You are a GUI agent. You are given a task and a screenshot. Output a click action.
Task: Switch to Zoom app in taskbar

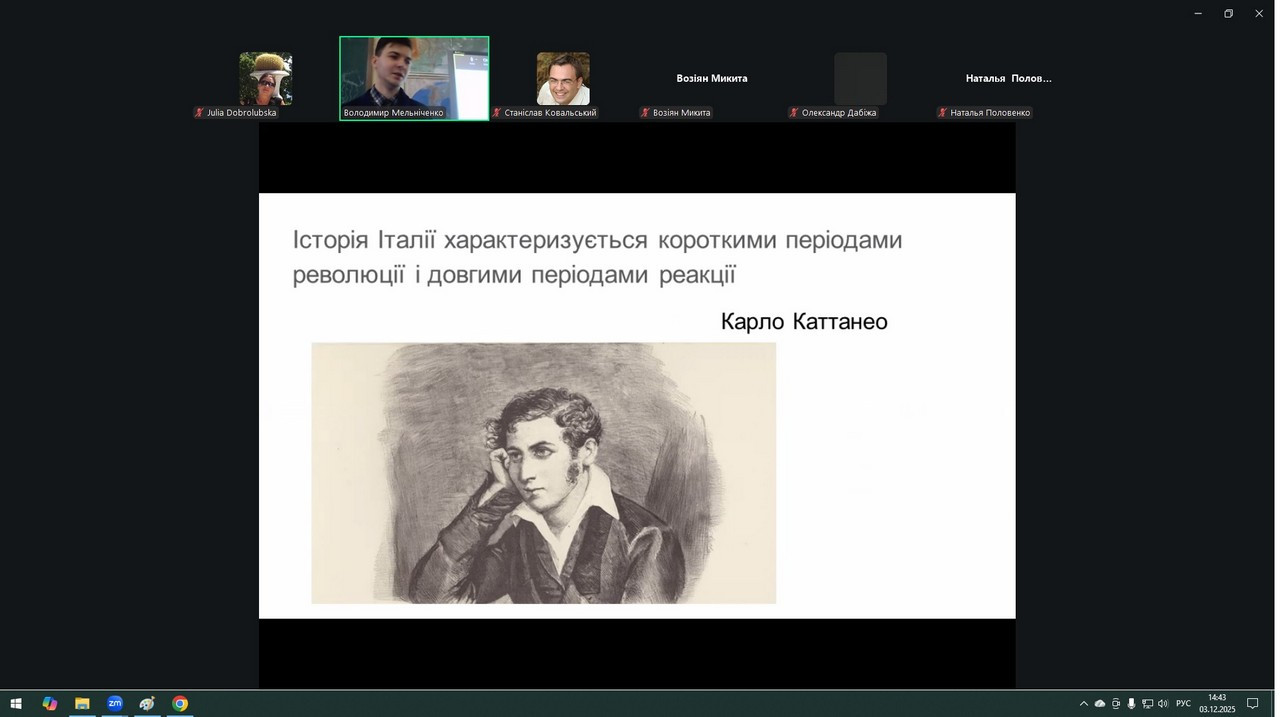coord(115,704)
